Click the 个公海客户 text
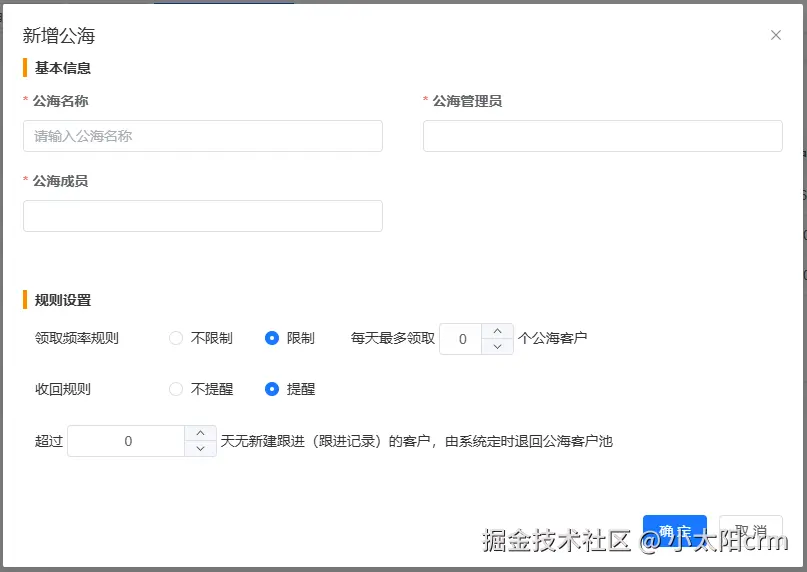Screen dimensions: 807x572 553,338
